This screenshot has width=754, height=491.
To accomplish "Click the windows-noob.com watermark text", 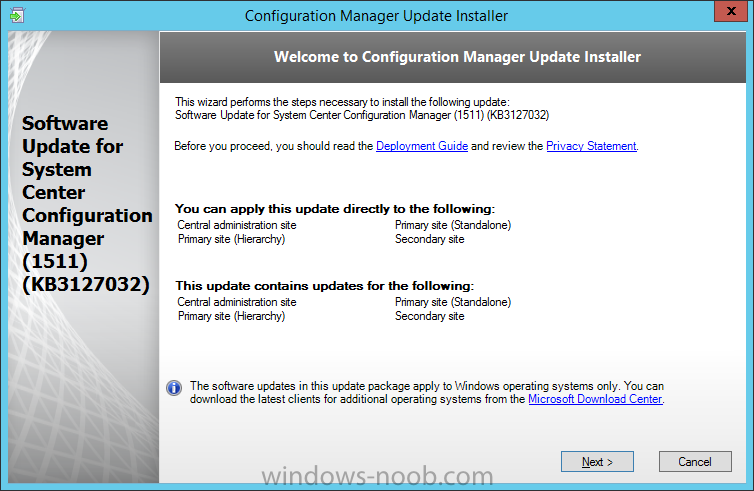I will (377, 476).
